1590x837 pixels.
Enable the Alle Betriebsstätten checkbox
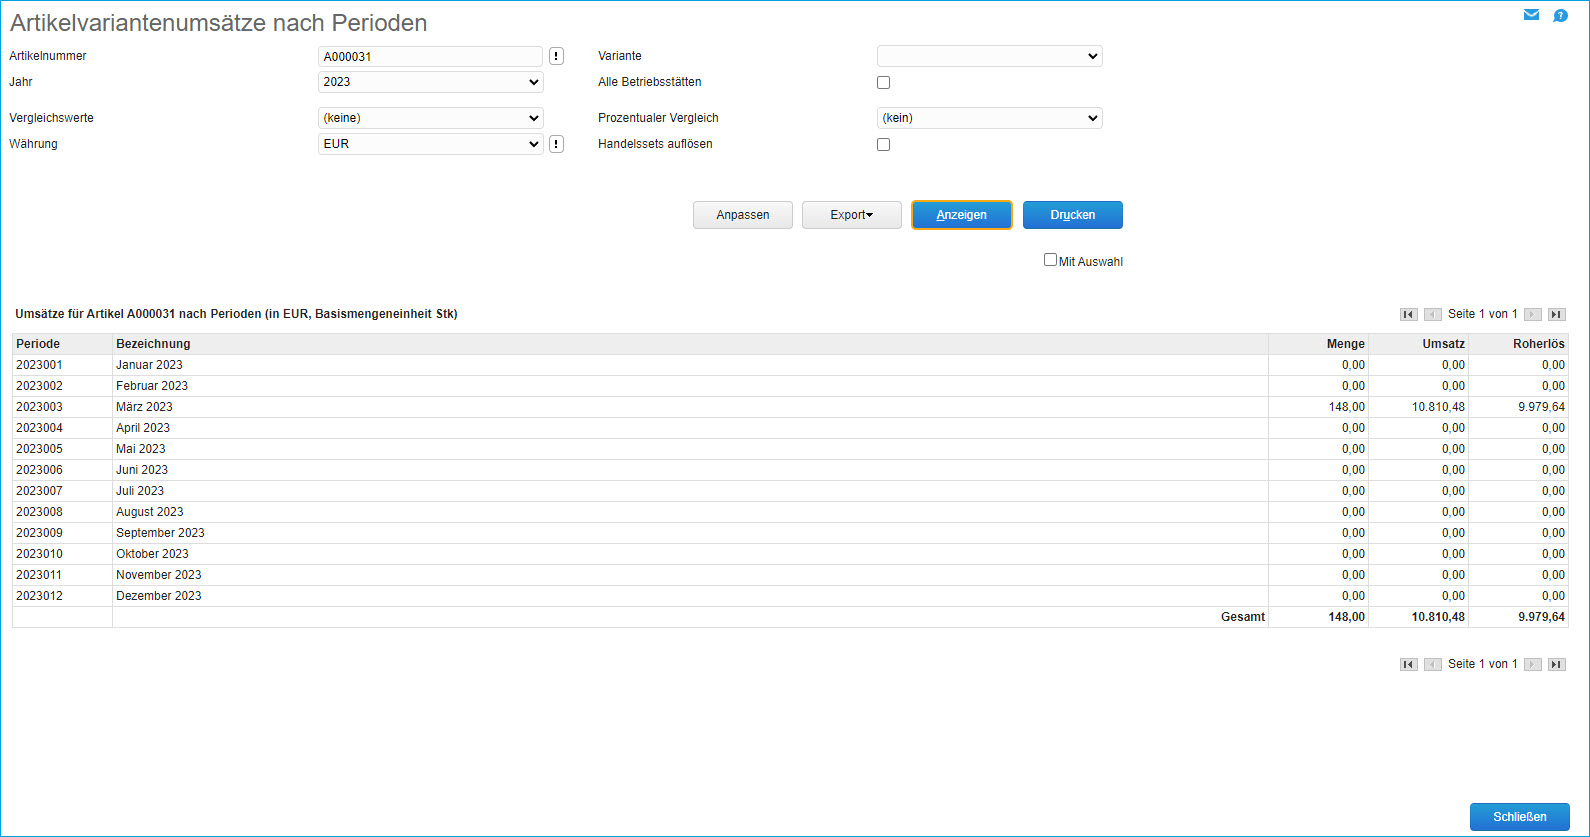click(883, 83)
